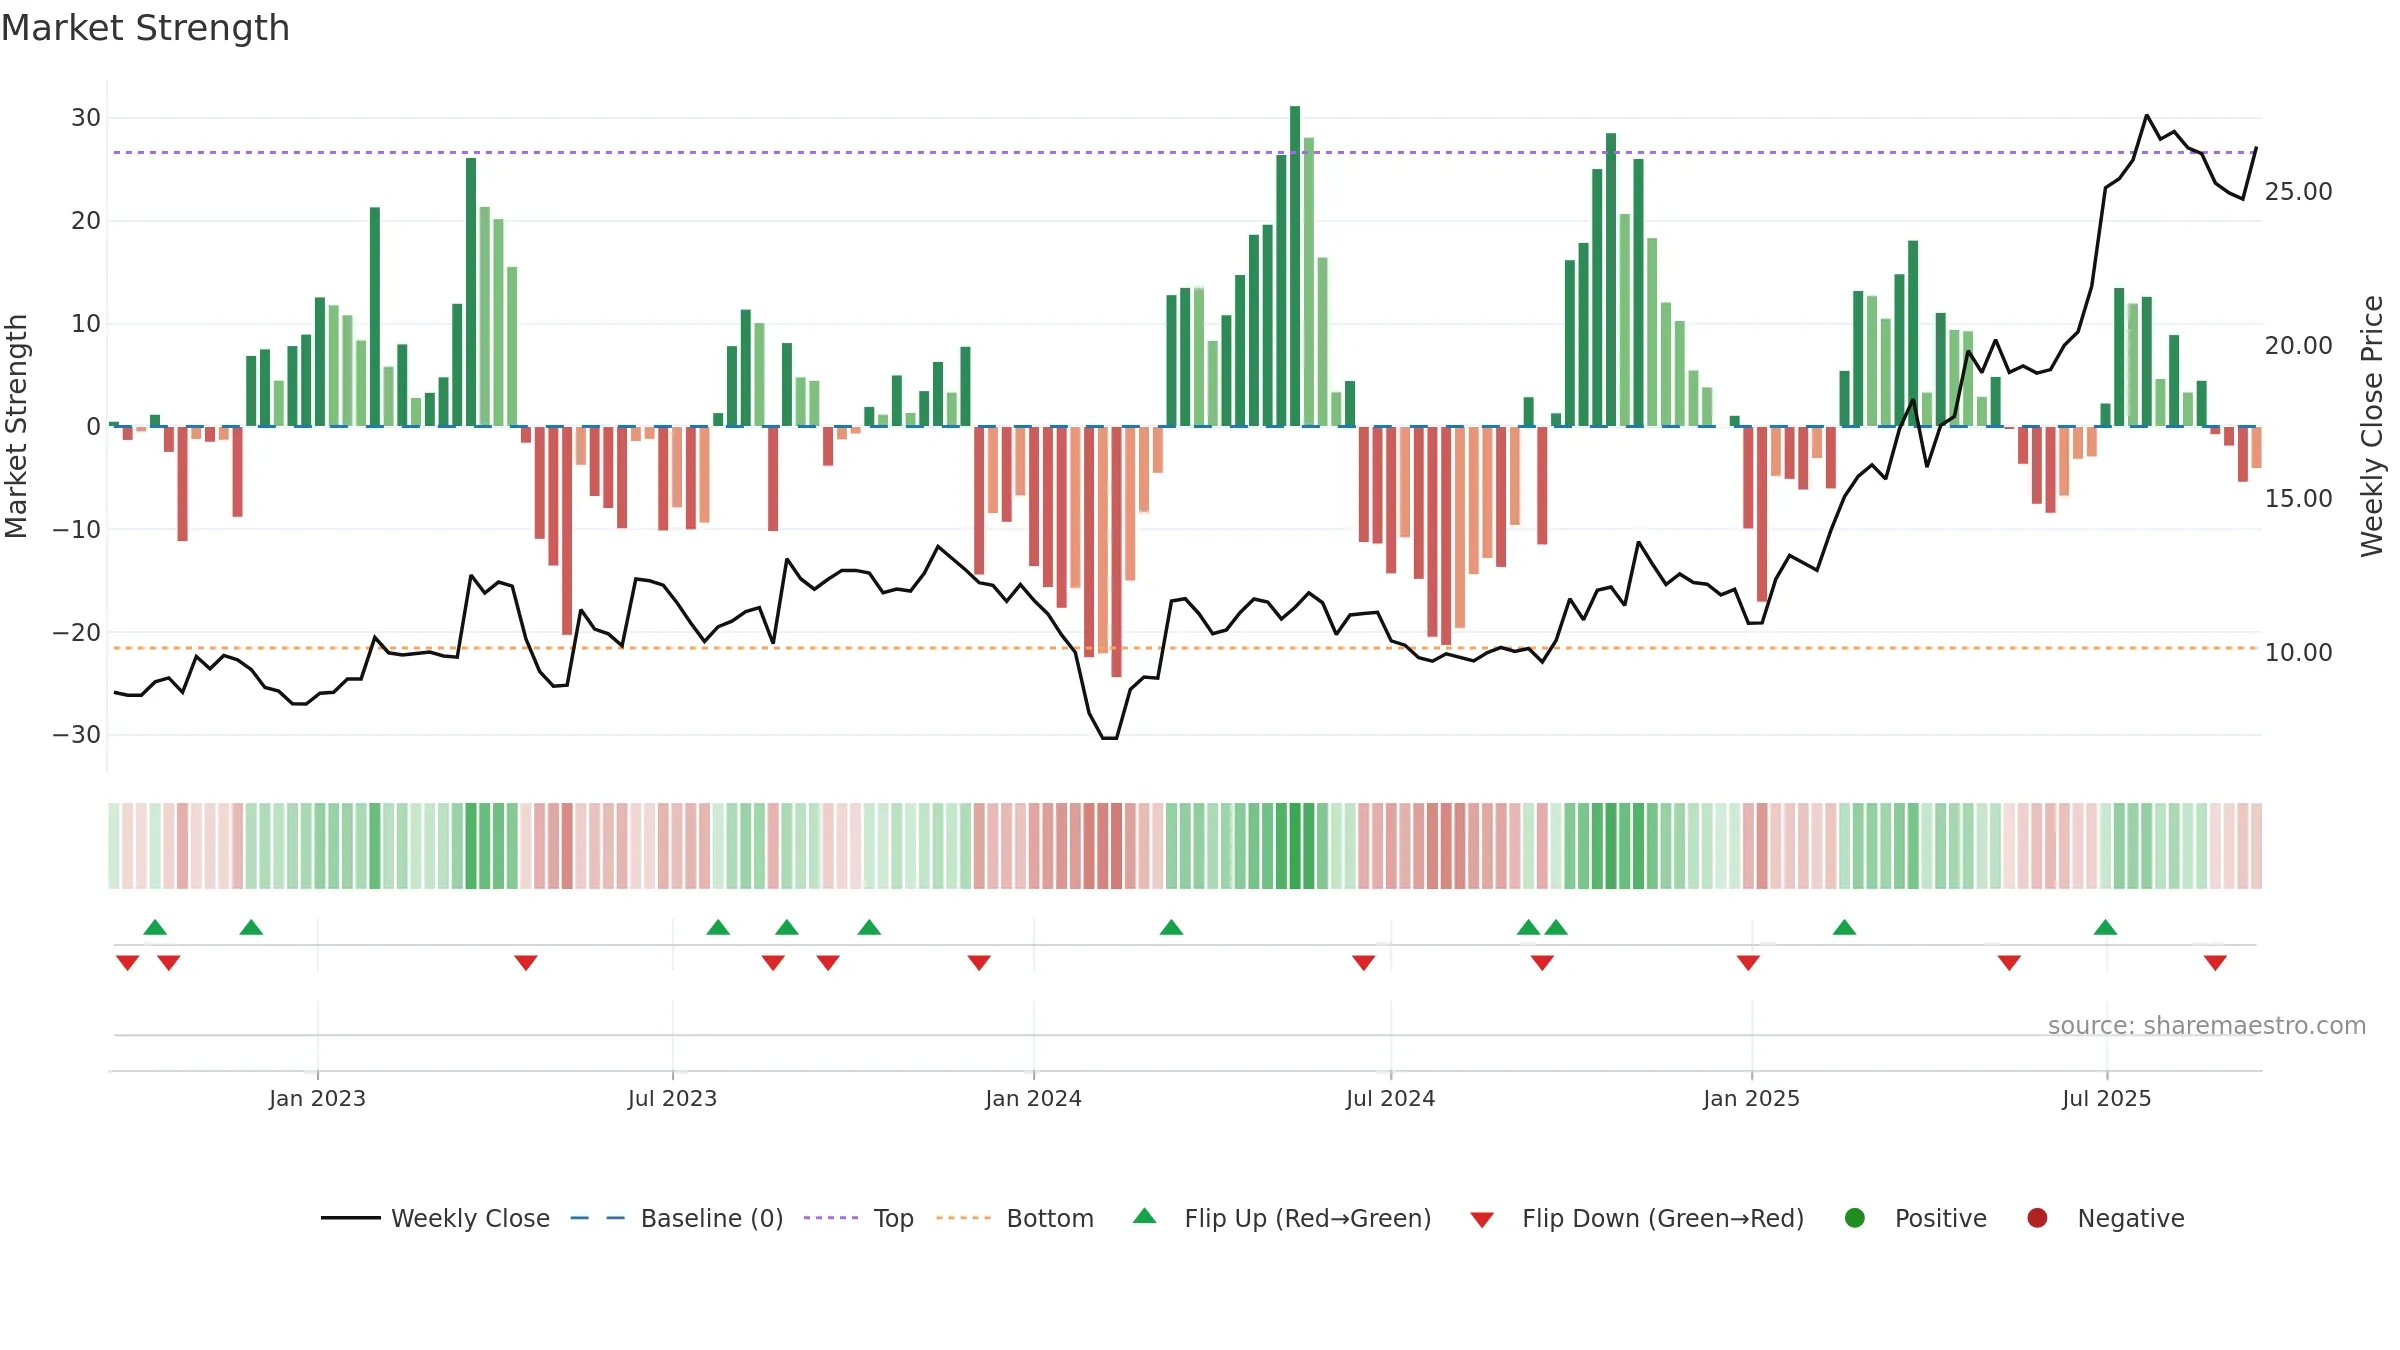Click the Weekly Close Price axis title
This screenshot has height=1350, width=2400.
pos(2372,426)
